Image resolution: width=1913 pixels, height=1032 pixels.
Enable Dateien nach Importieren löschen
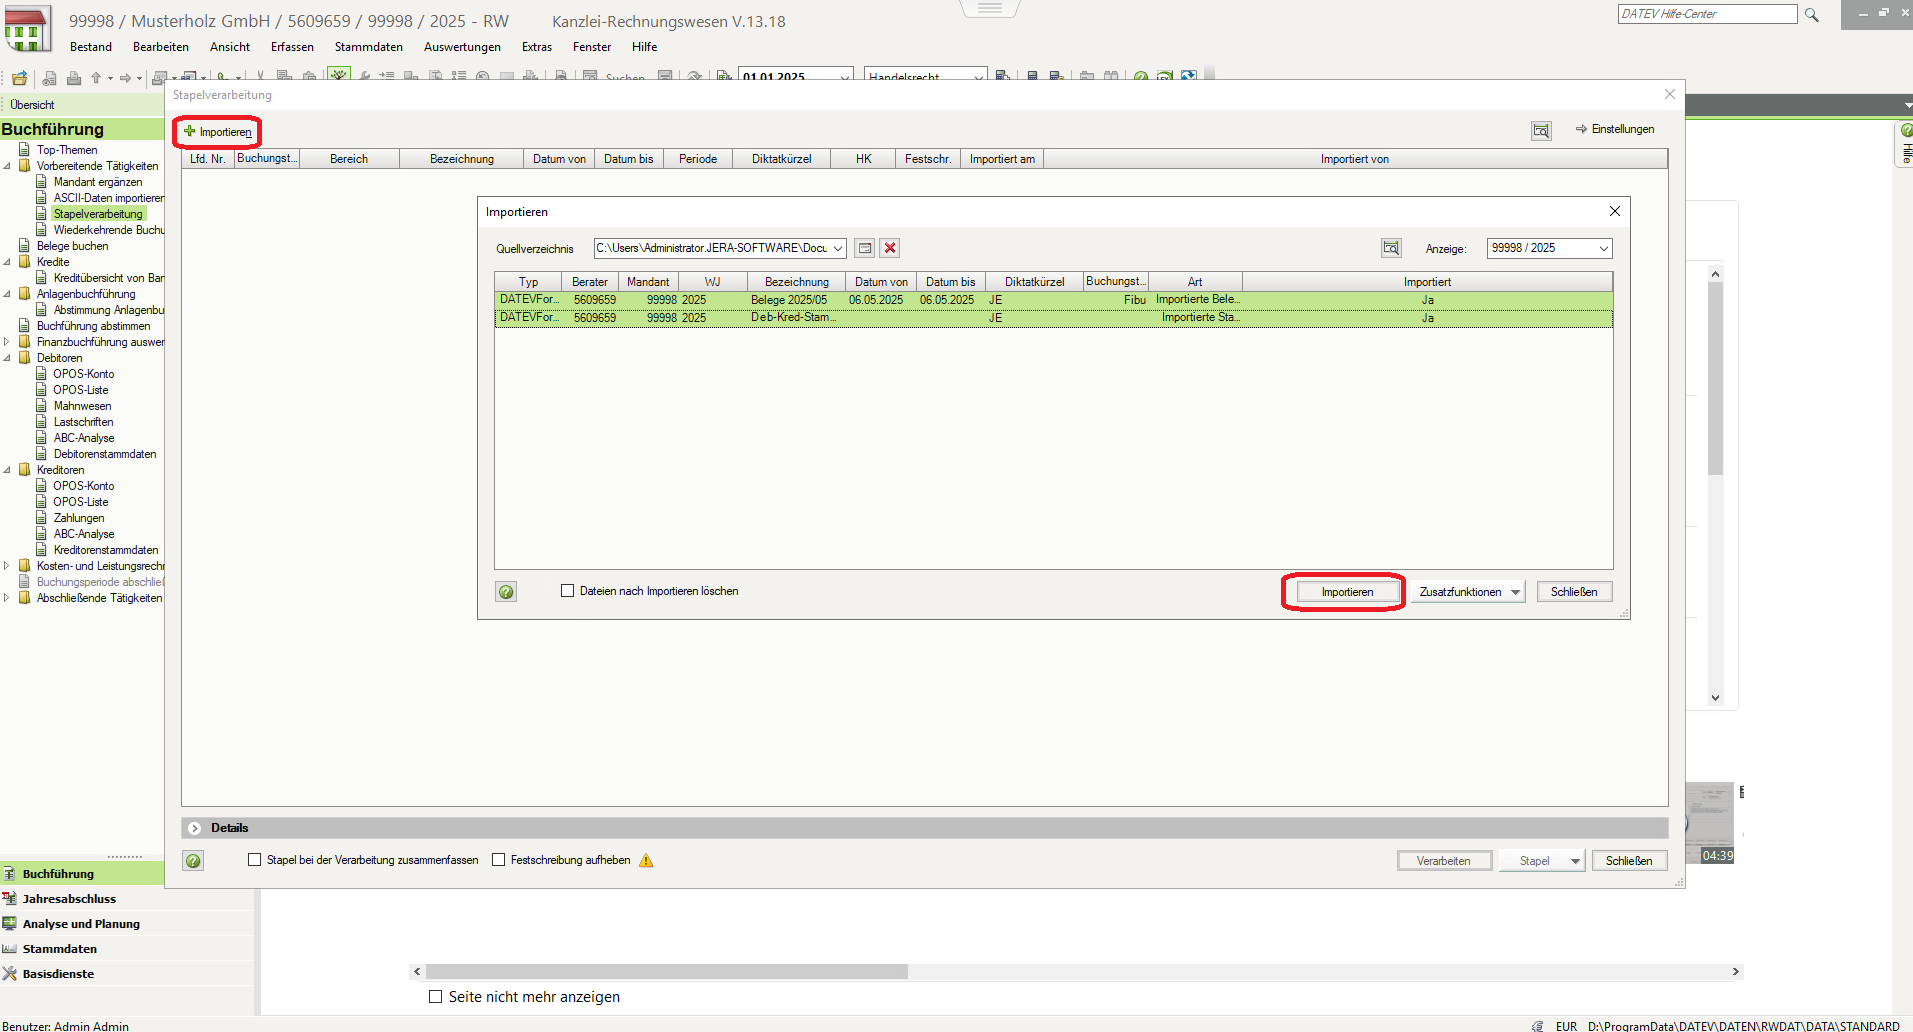(568, 591)
